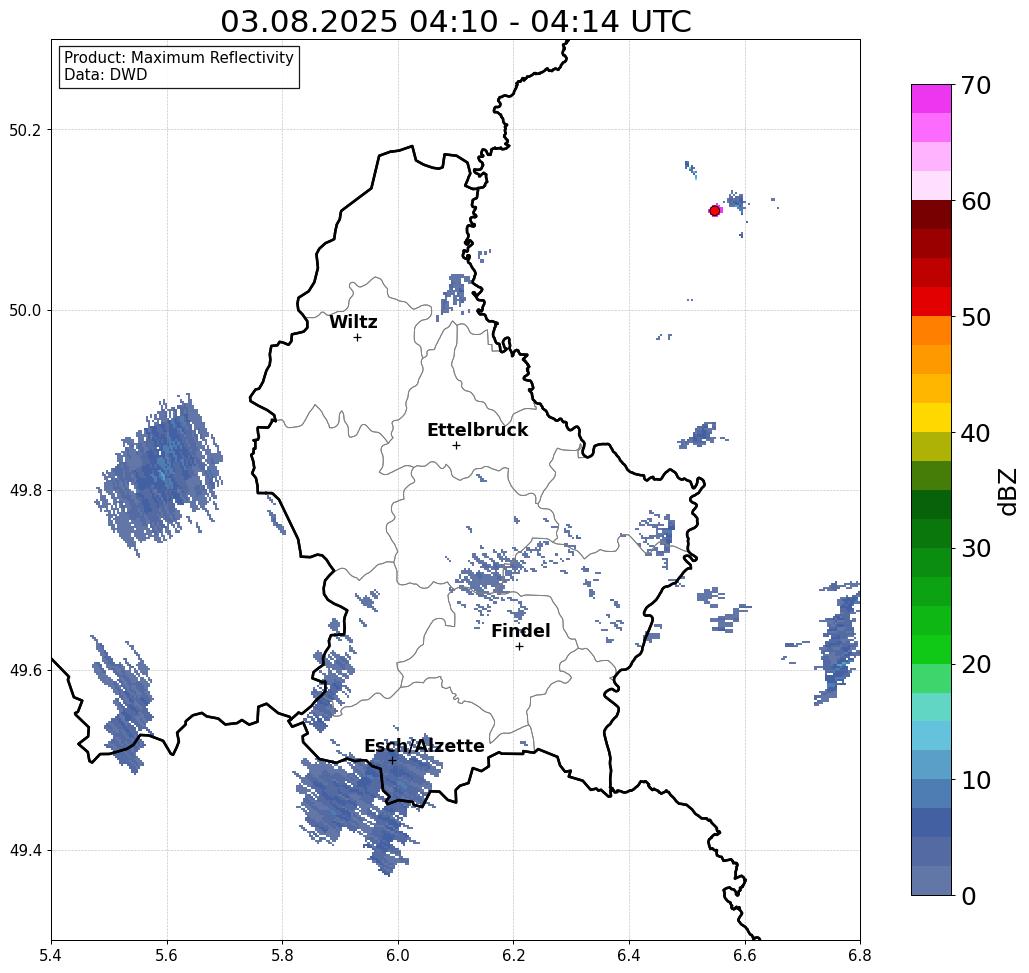The height and width of the screenshot is (973, 1029).
Task: Click longitude tick label 6.6
Action: click(x=745, y=955)
